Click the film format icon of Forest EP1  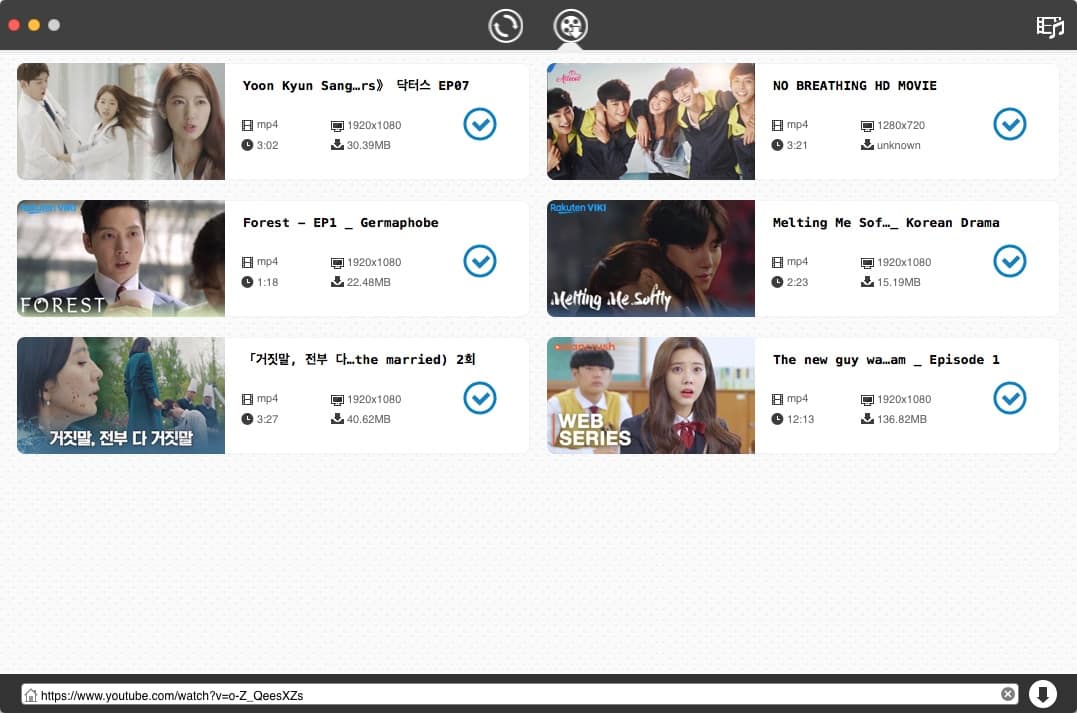click(x=247, y=262)
